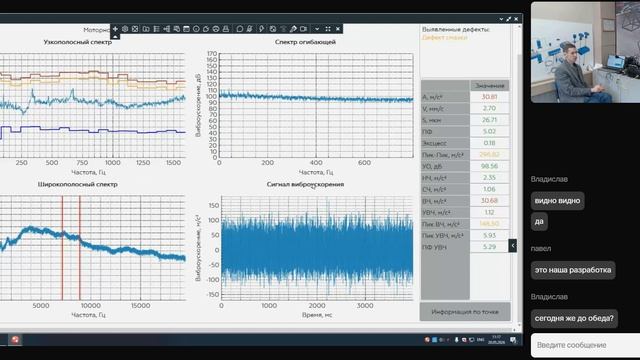Click the scrollbar up arrow of the right panel
Image resolution: width=640 pixels, height=360 pixels.
point(520,27)
